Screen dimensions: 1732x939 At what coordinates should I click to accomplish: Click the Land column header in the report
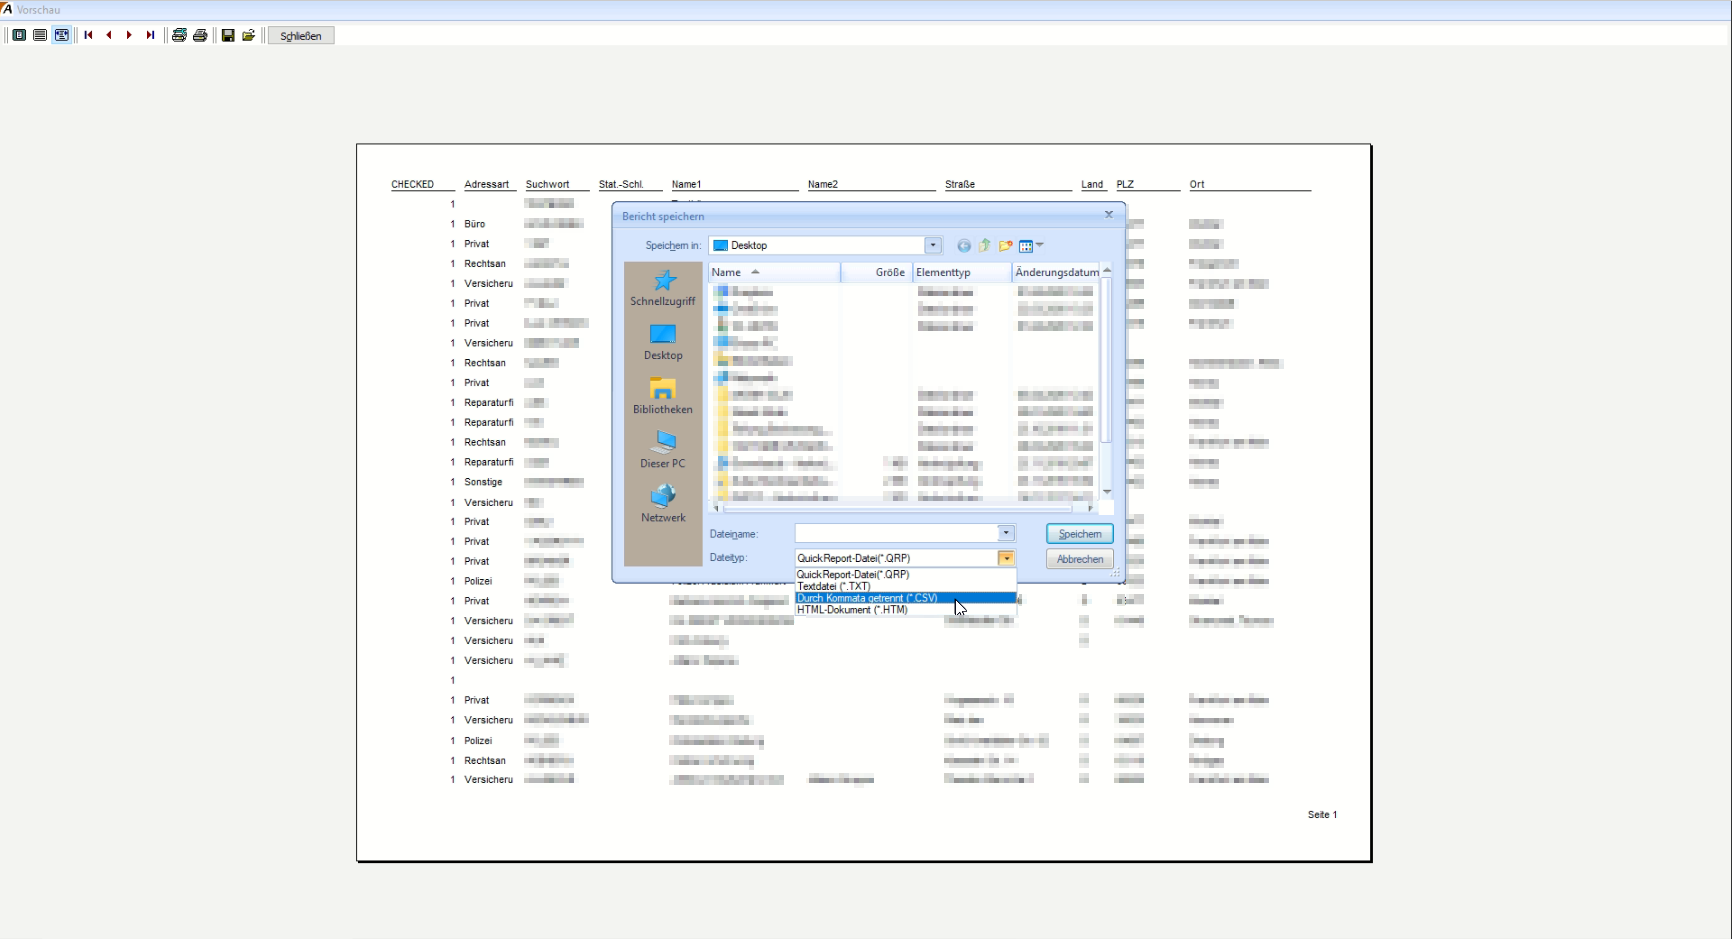[x=1092, y=184]
